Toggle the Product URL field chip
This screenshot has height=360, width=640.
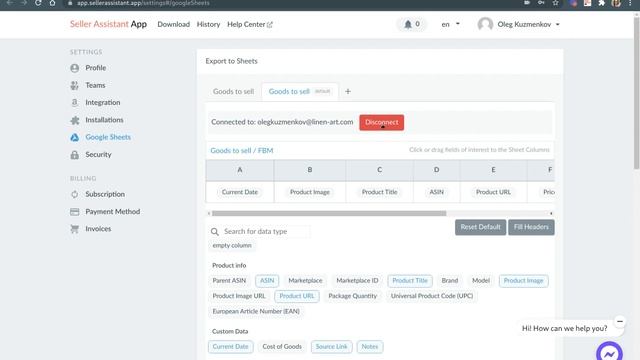pyautogui.click(x=297, y=296)
